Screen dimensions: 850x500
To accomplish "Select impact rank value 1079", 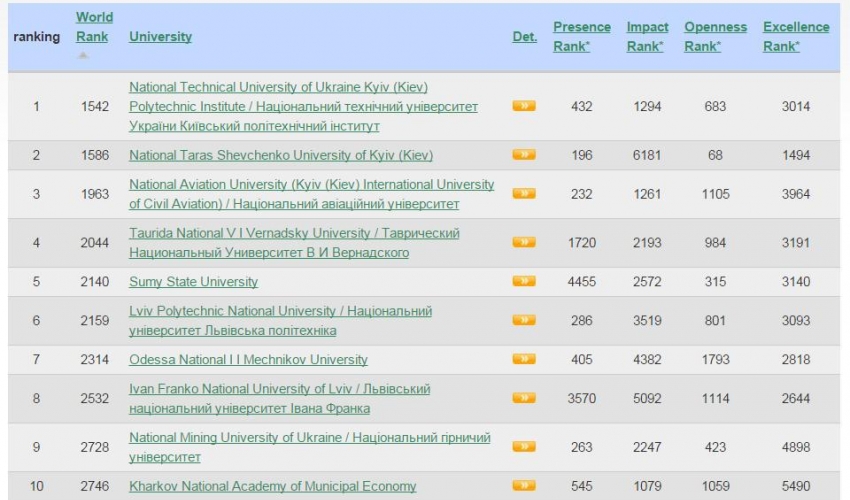I will coord(647,486).
